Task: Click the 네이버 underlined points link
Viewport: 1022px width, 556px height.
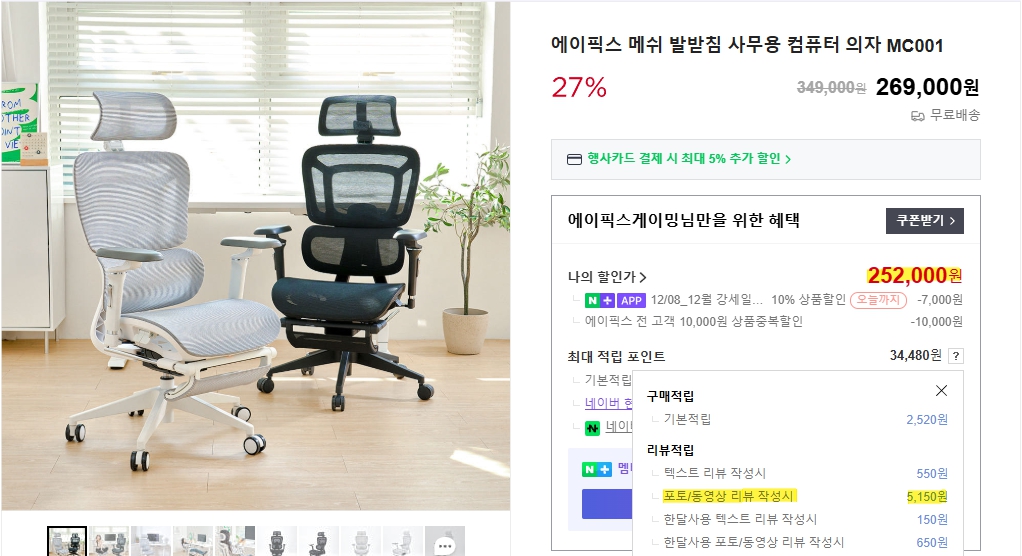Action: coord(608,403)
